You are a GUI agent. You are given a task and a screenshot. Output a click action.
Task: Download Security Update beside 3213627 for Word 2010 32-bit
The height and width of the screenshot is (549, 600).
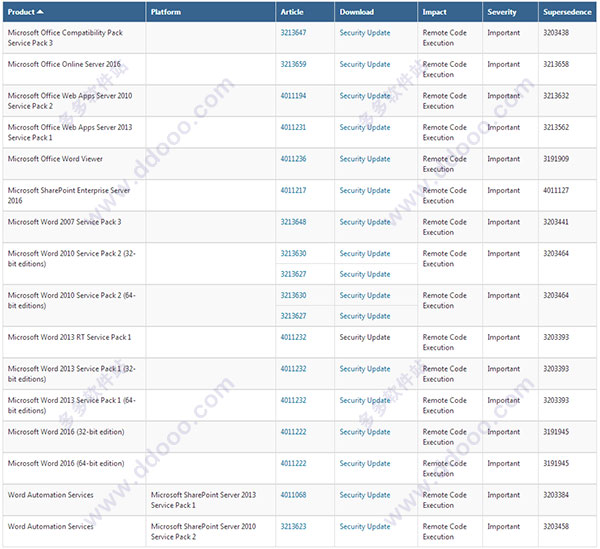click(365, 274)
